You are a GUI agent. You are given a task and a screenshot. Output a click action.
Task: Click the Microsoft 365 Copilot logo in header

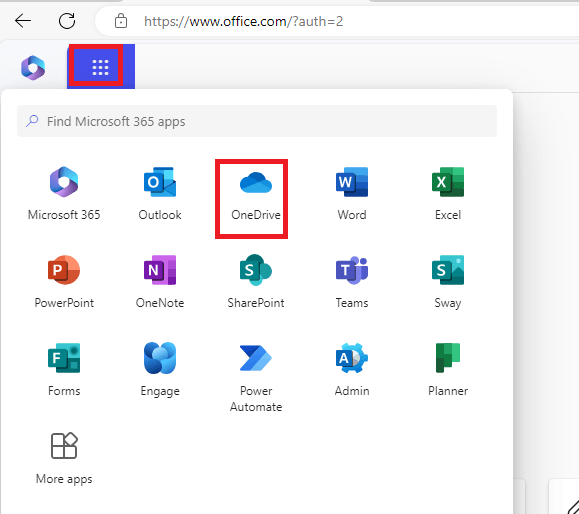(33, 68)
